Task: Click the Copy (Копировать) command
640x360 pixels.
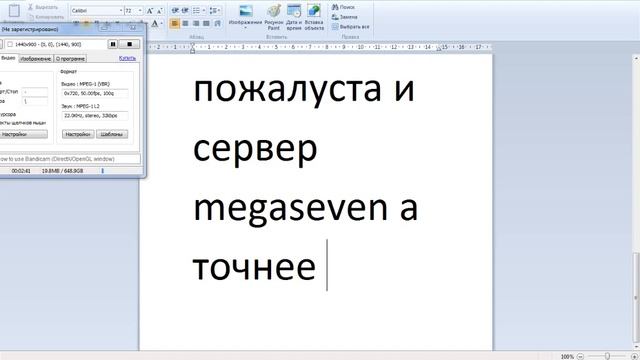Action: coord(46,17)
